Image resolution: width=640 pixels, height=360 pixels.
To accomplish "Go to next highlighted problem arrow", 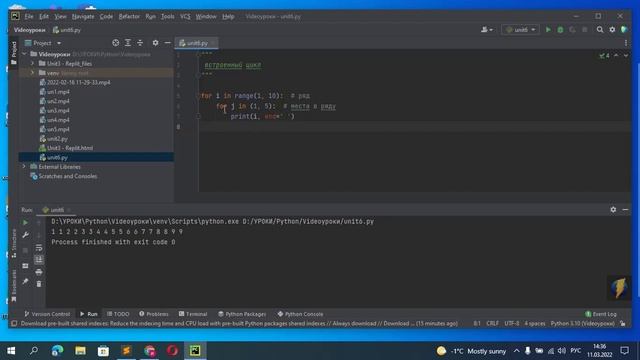I will pos(626,55).
